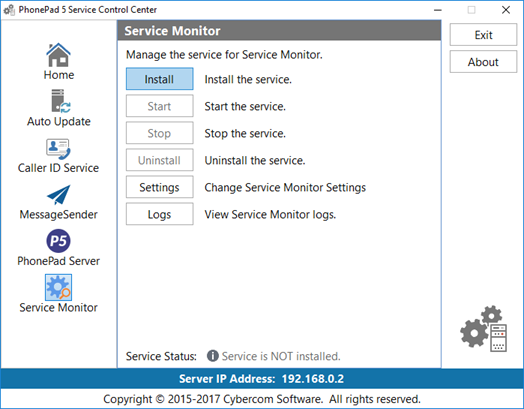
Task: Click the Exit button
Action: pyautogui.click(x=483, y=35)
